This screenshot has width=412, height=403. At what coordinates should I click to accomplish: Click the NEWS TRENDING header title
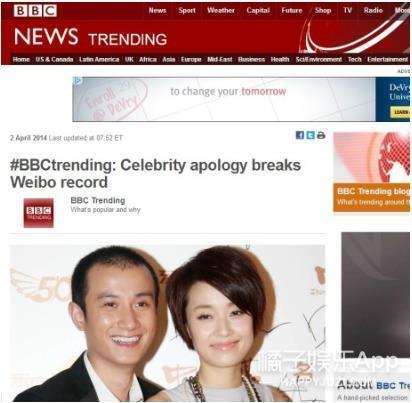pos(90,37)
